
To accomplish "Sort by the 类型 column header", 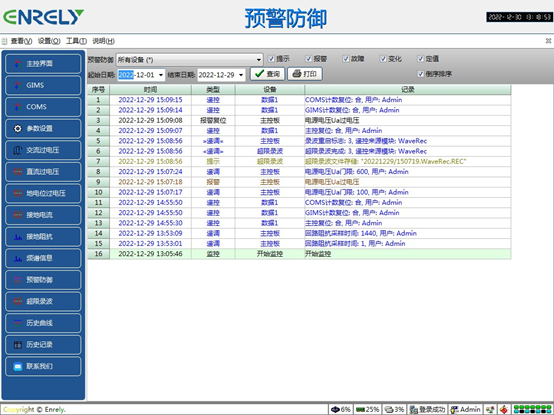I will 213,90.
